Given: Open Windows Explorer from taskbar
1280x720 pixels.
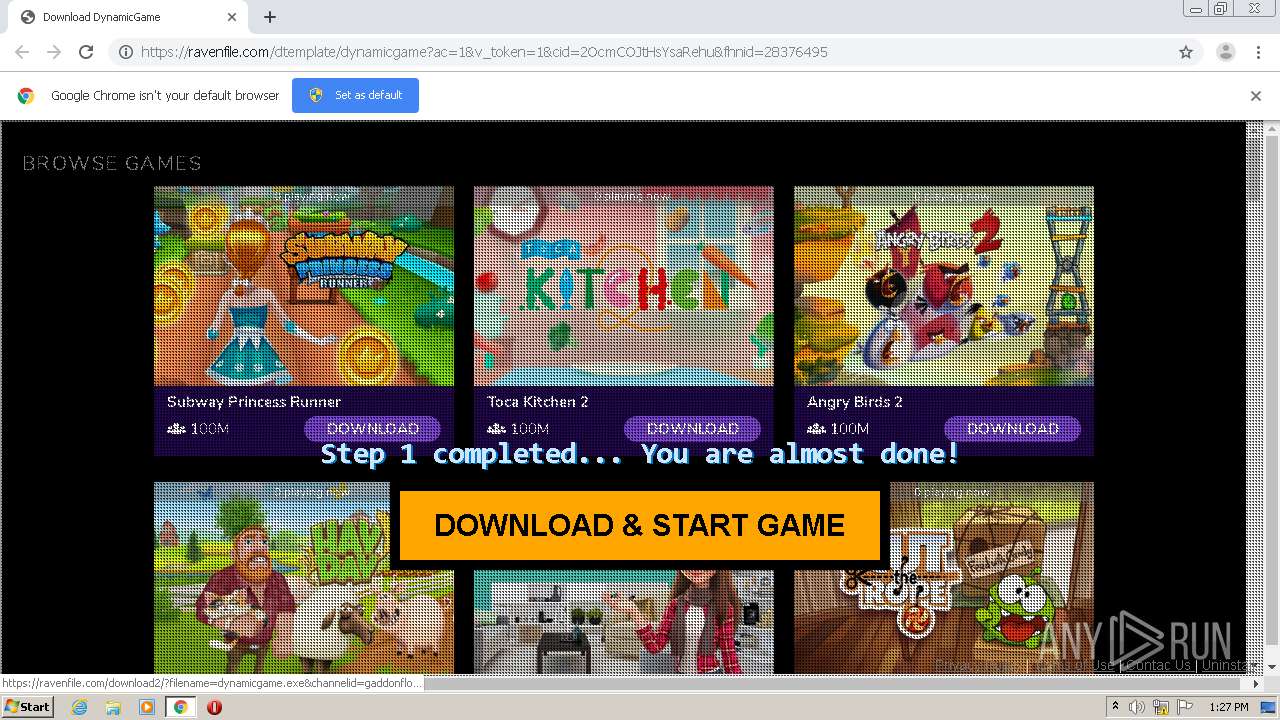Looking at the screenshot, I should click(x=113, y=707).
